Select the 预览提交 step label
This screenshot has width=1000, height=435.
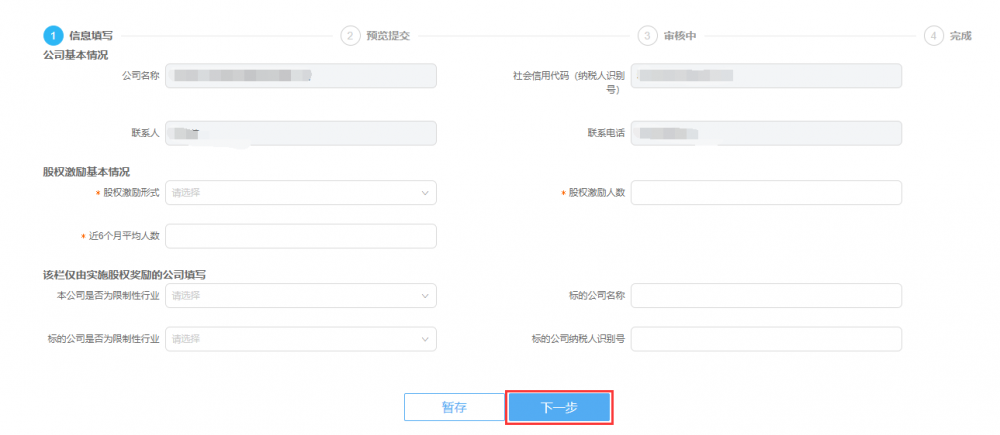tap(388, 35)
